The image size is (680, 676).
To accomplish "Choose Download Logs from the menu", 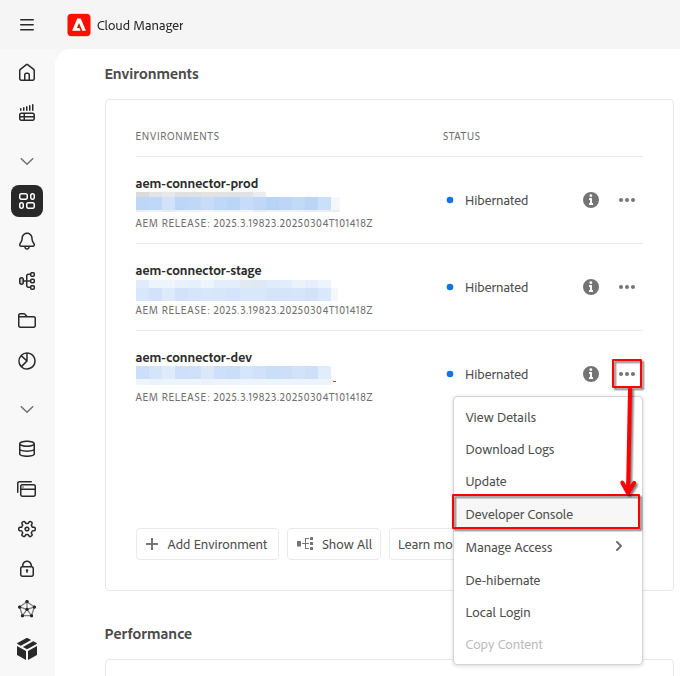I will coord(547,450).
